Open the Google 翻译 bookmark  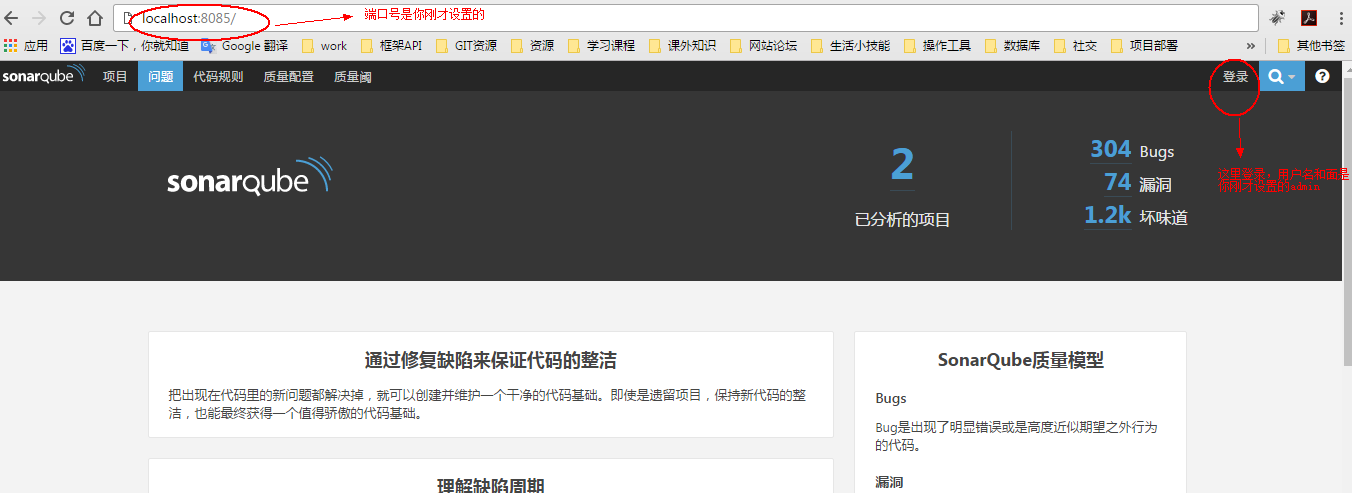[245, 46]
